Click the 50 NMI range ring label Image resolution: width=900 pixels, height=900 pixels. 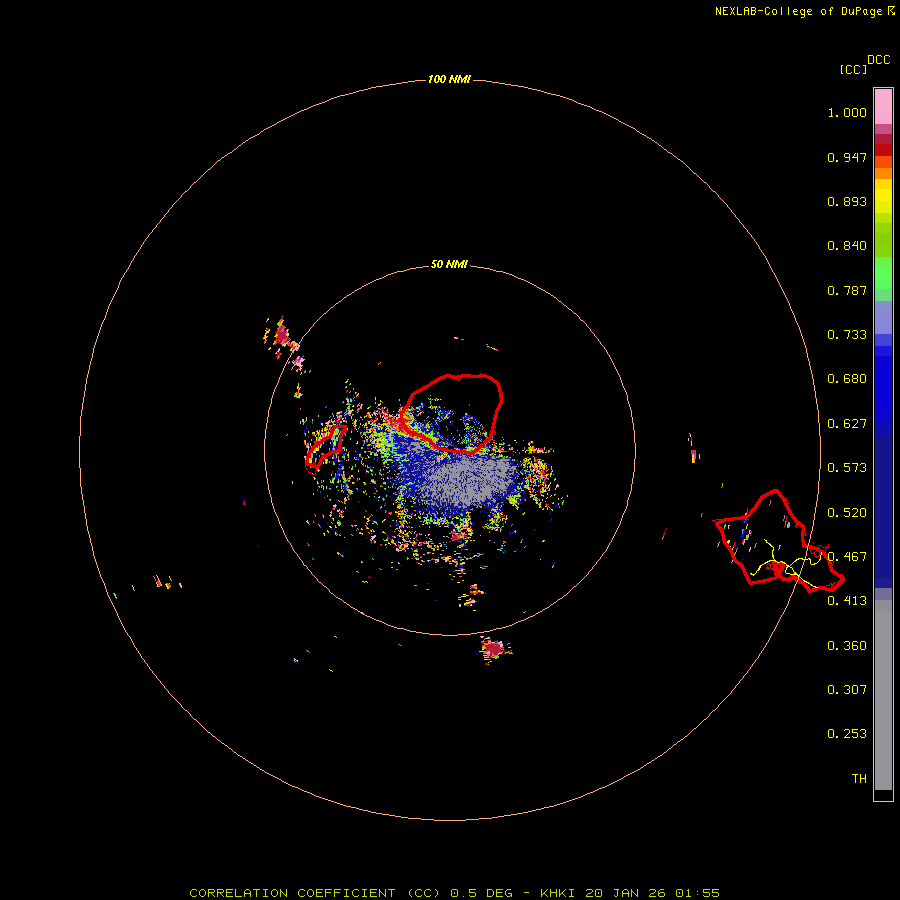pos(449,264)
